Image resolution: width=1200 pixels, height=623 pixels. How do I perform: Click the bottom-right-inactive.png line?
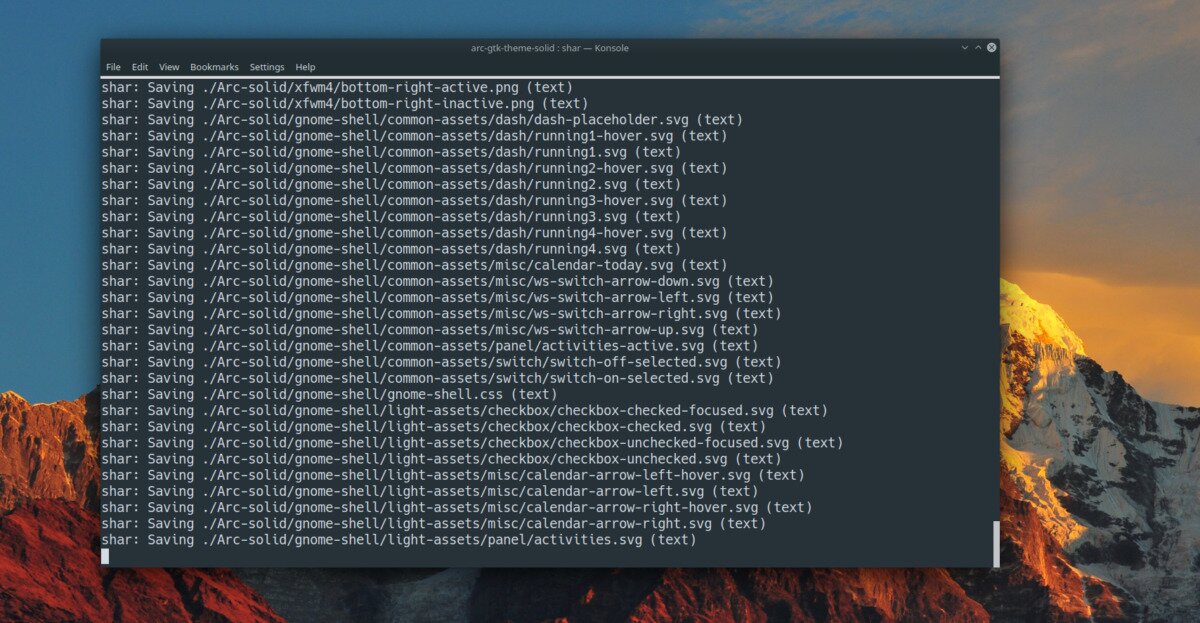(x=344, y=103)
